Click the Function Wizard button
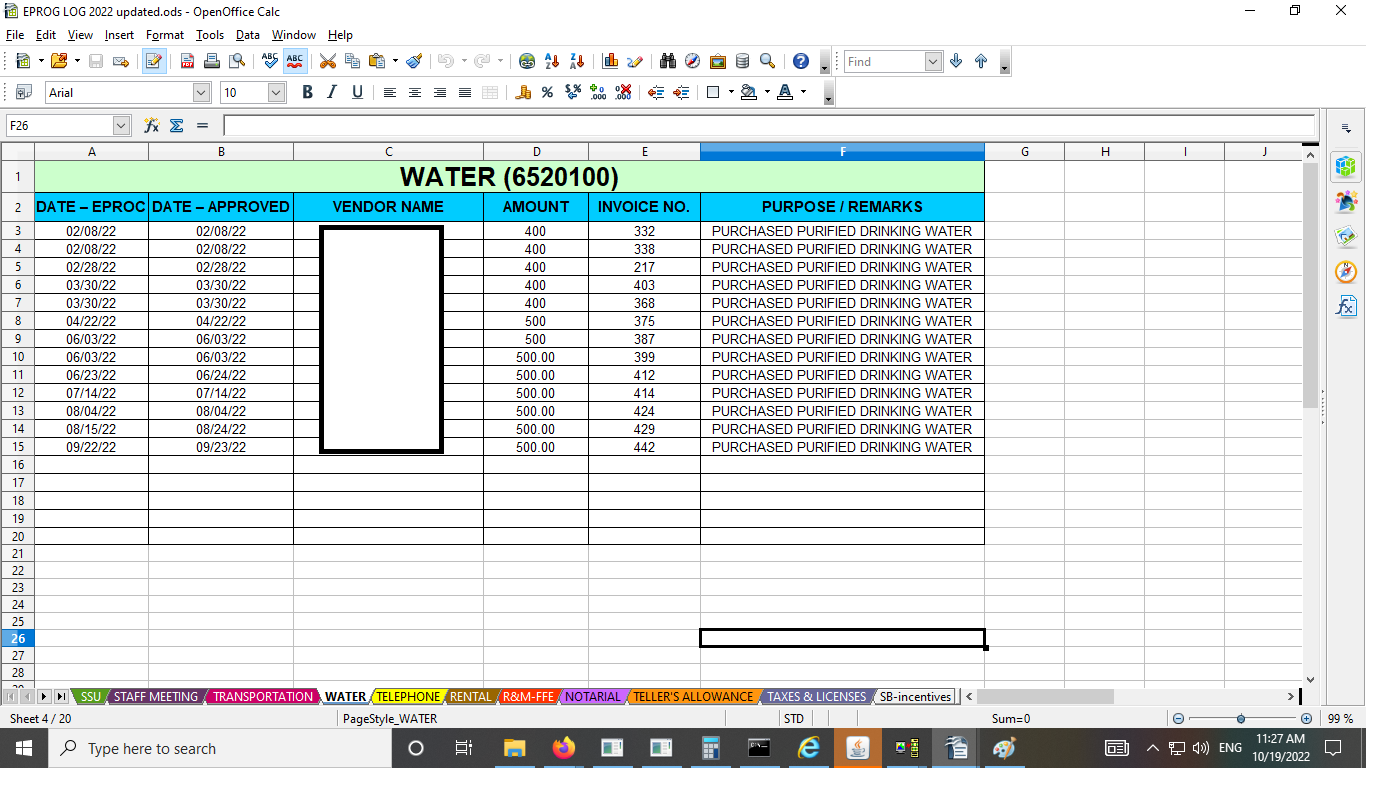 [x=151, y=126]
